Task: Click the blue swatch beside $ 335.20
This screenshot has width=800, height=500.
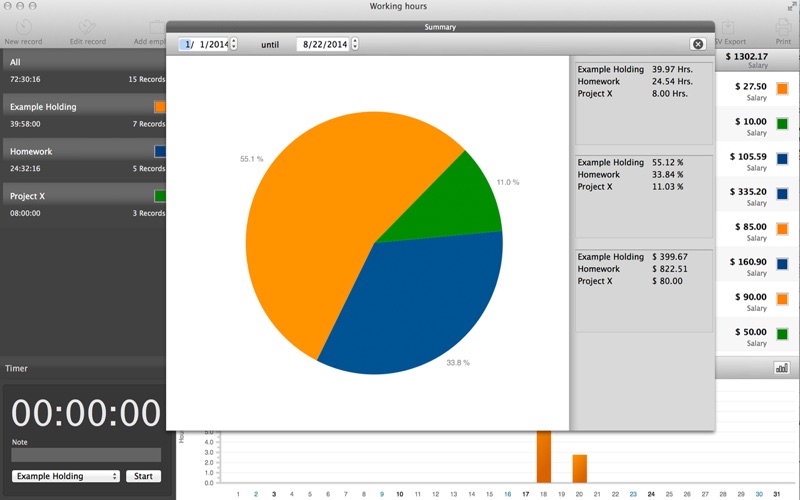Action: pos(782,194)
